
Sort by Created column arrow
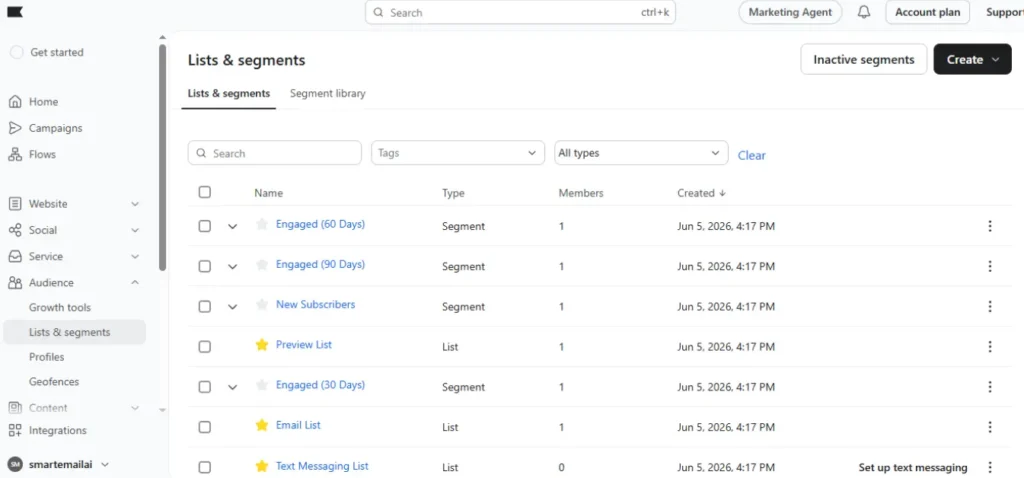722,193
